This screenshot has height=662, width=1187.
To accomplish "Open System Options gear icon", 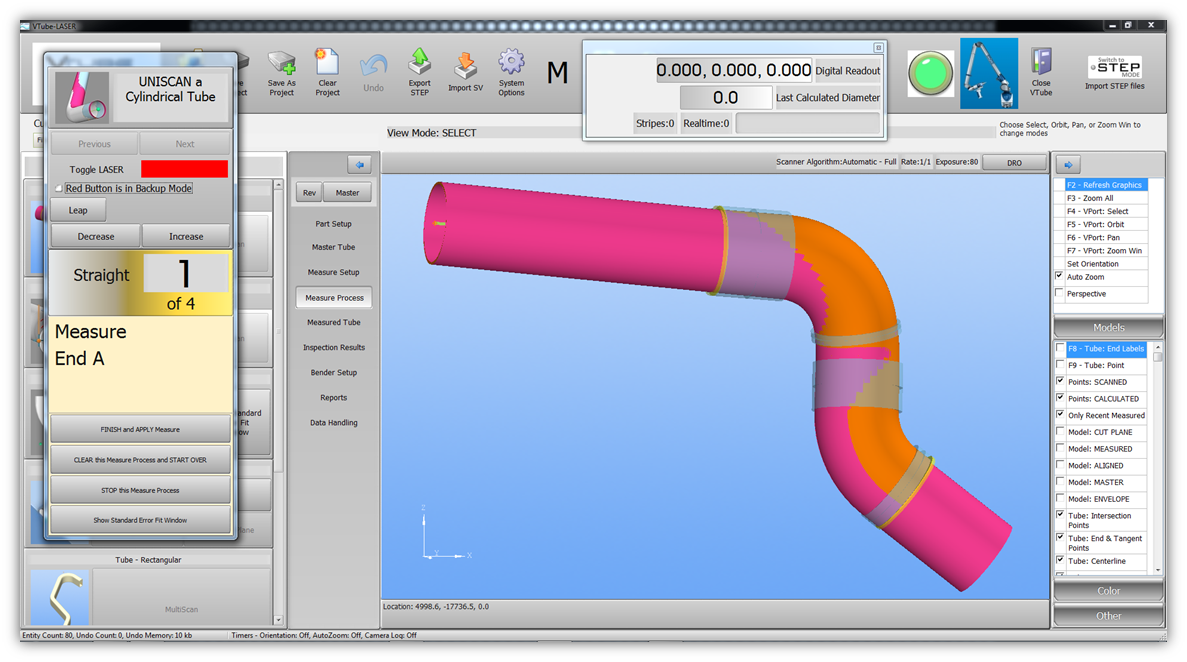I will [x=511, y=66].
